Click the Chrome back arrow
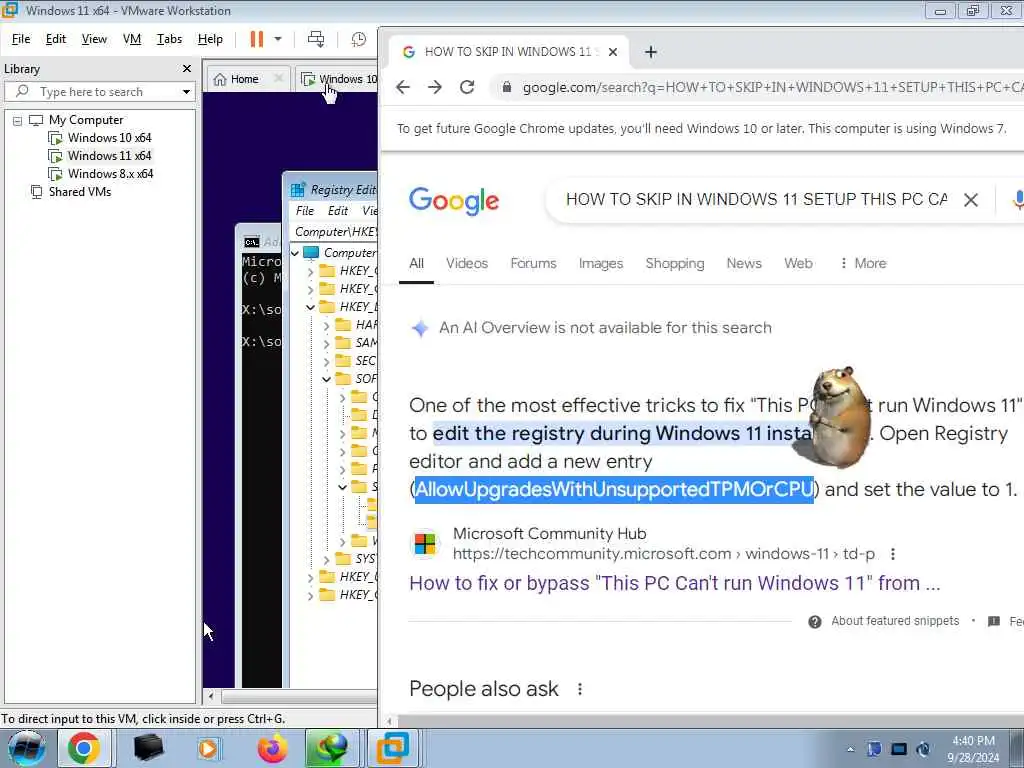 [x=403, y=87]
